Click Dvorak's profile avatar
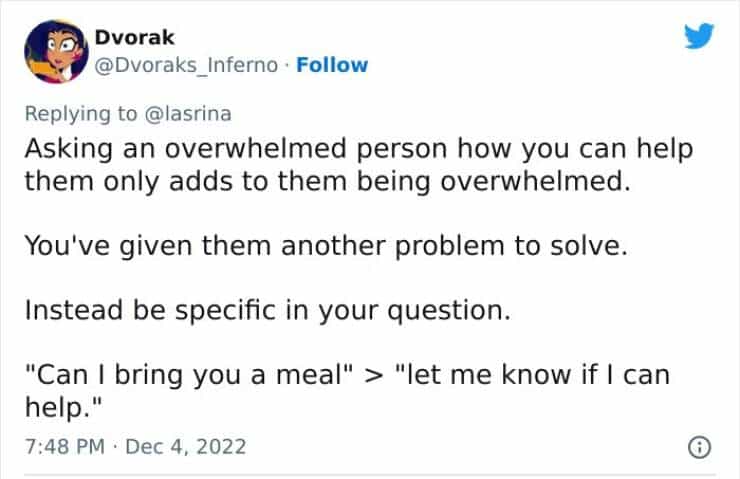Screen dimensions: 740x479 point(59,52)
